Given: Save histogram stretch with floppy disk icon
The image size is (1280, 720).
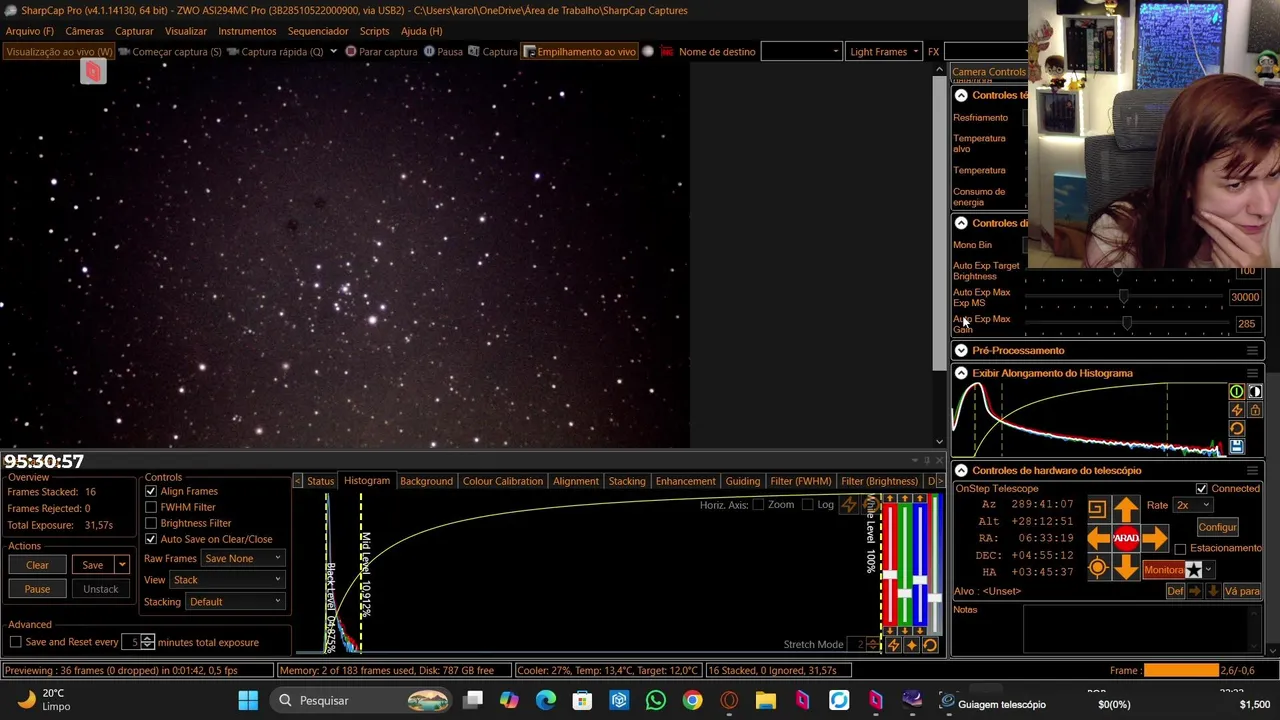Looking at the screenshot, I should [1237, 447].
